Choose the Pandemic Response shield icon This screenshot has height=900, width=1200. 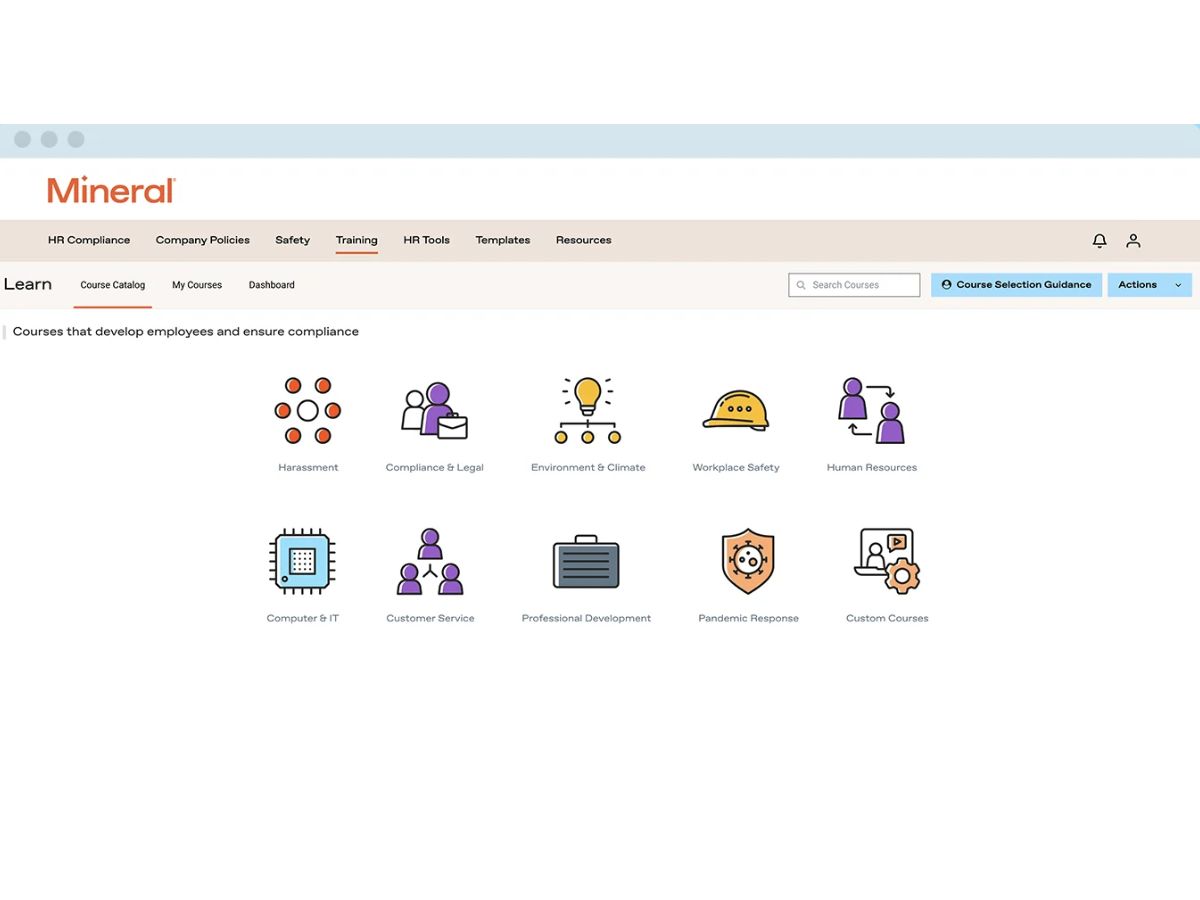coord(748,561)
